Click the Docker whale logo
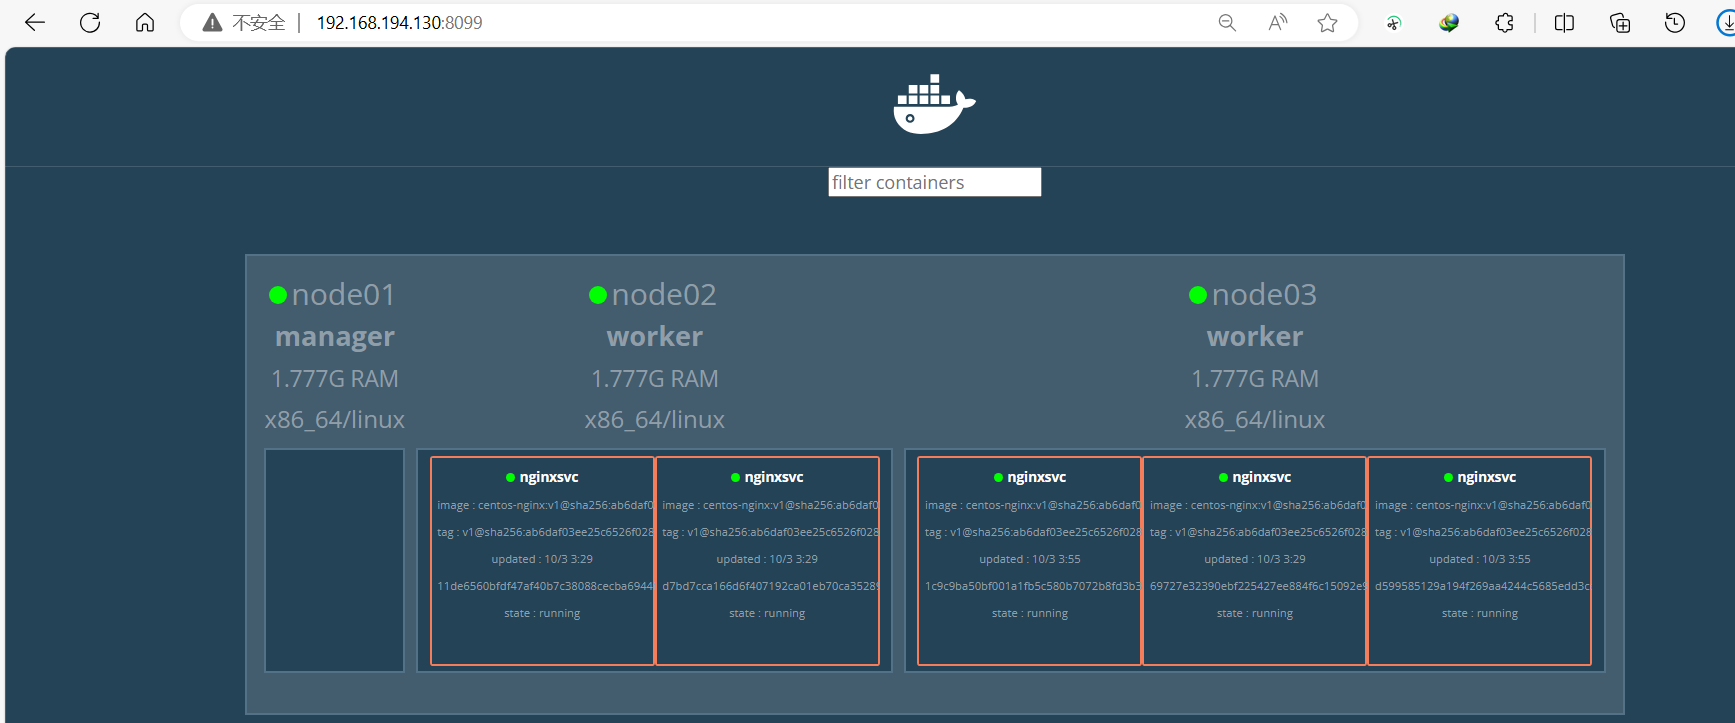Screen dimensions: 1735x723 point(934,104)
